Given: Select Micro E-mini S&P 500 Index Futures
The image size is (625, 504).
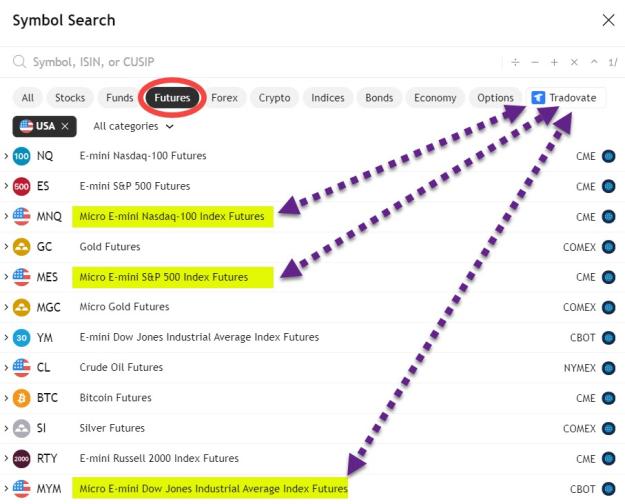Looking at the screenshot, I should click(163, 277).
